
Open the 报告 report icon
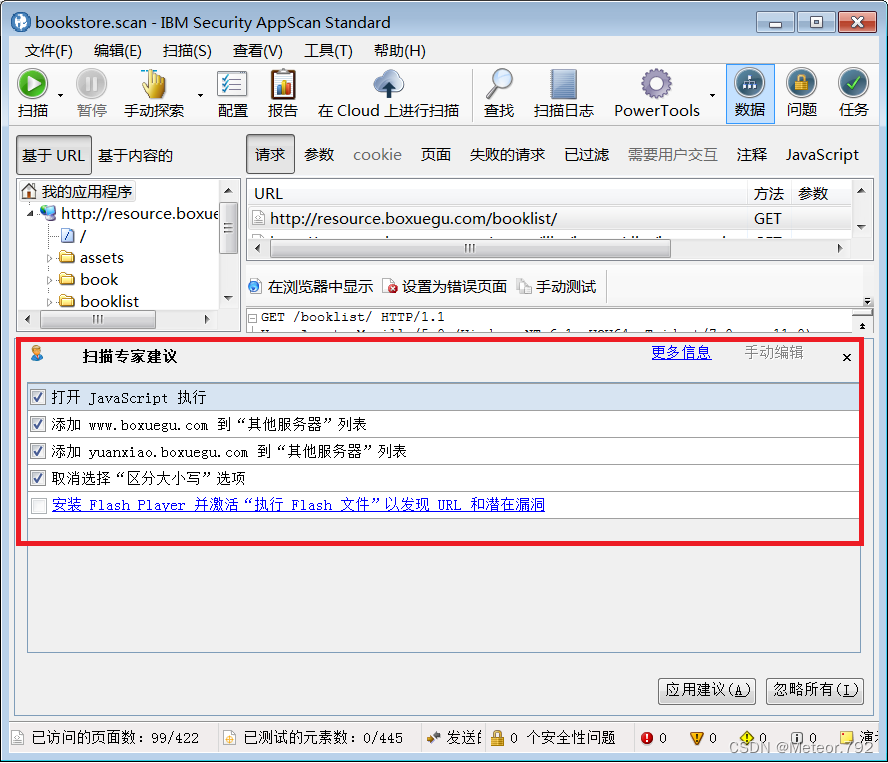click(283, 84)
